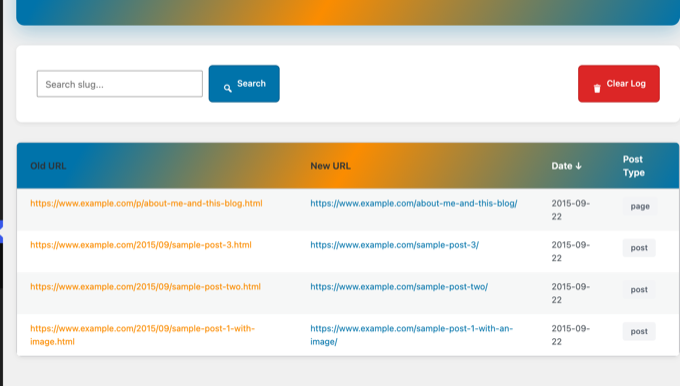Open old URL about-me-and-this-blog.html

tap(146, 203)
